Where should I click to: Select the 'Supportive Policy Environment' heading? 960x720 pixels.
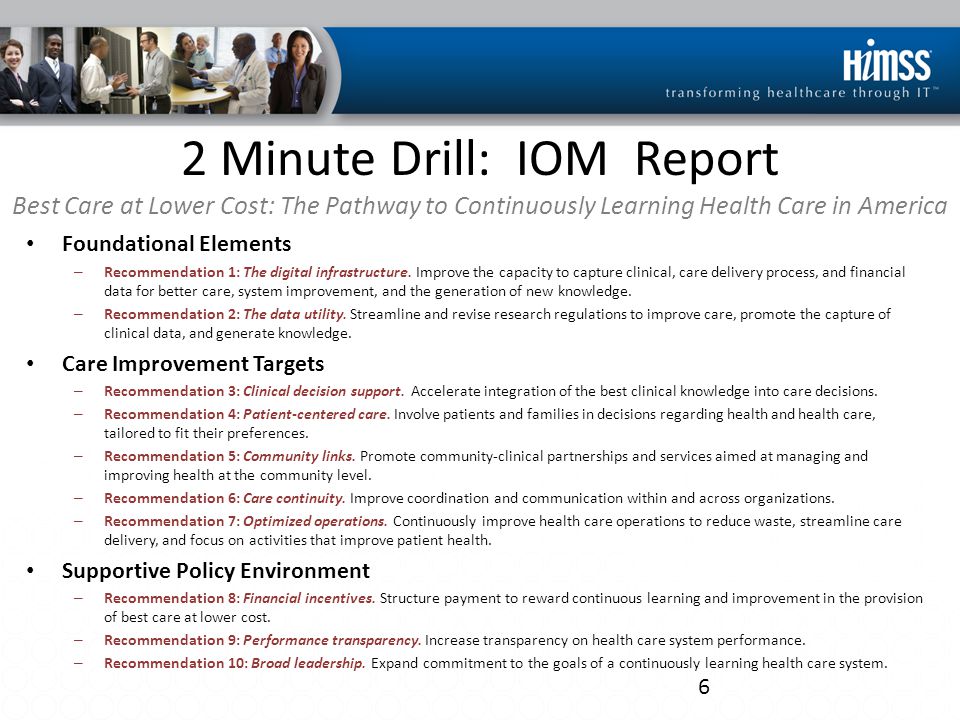216,571
